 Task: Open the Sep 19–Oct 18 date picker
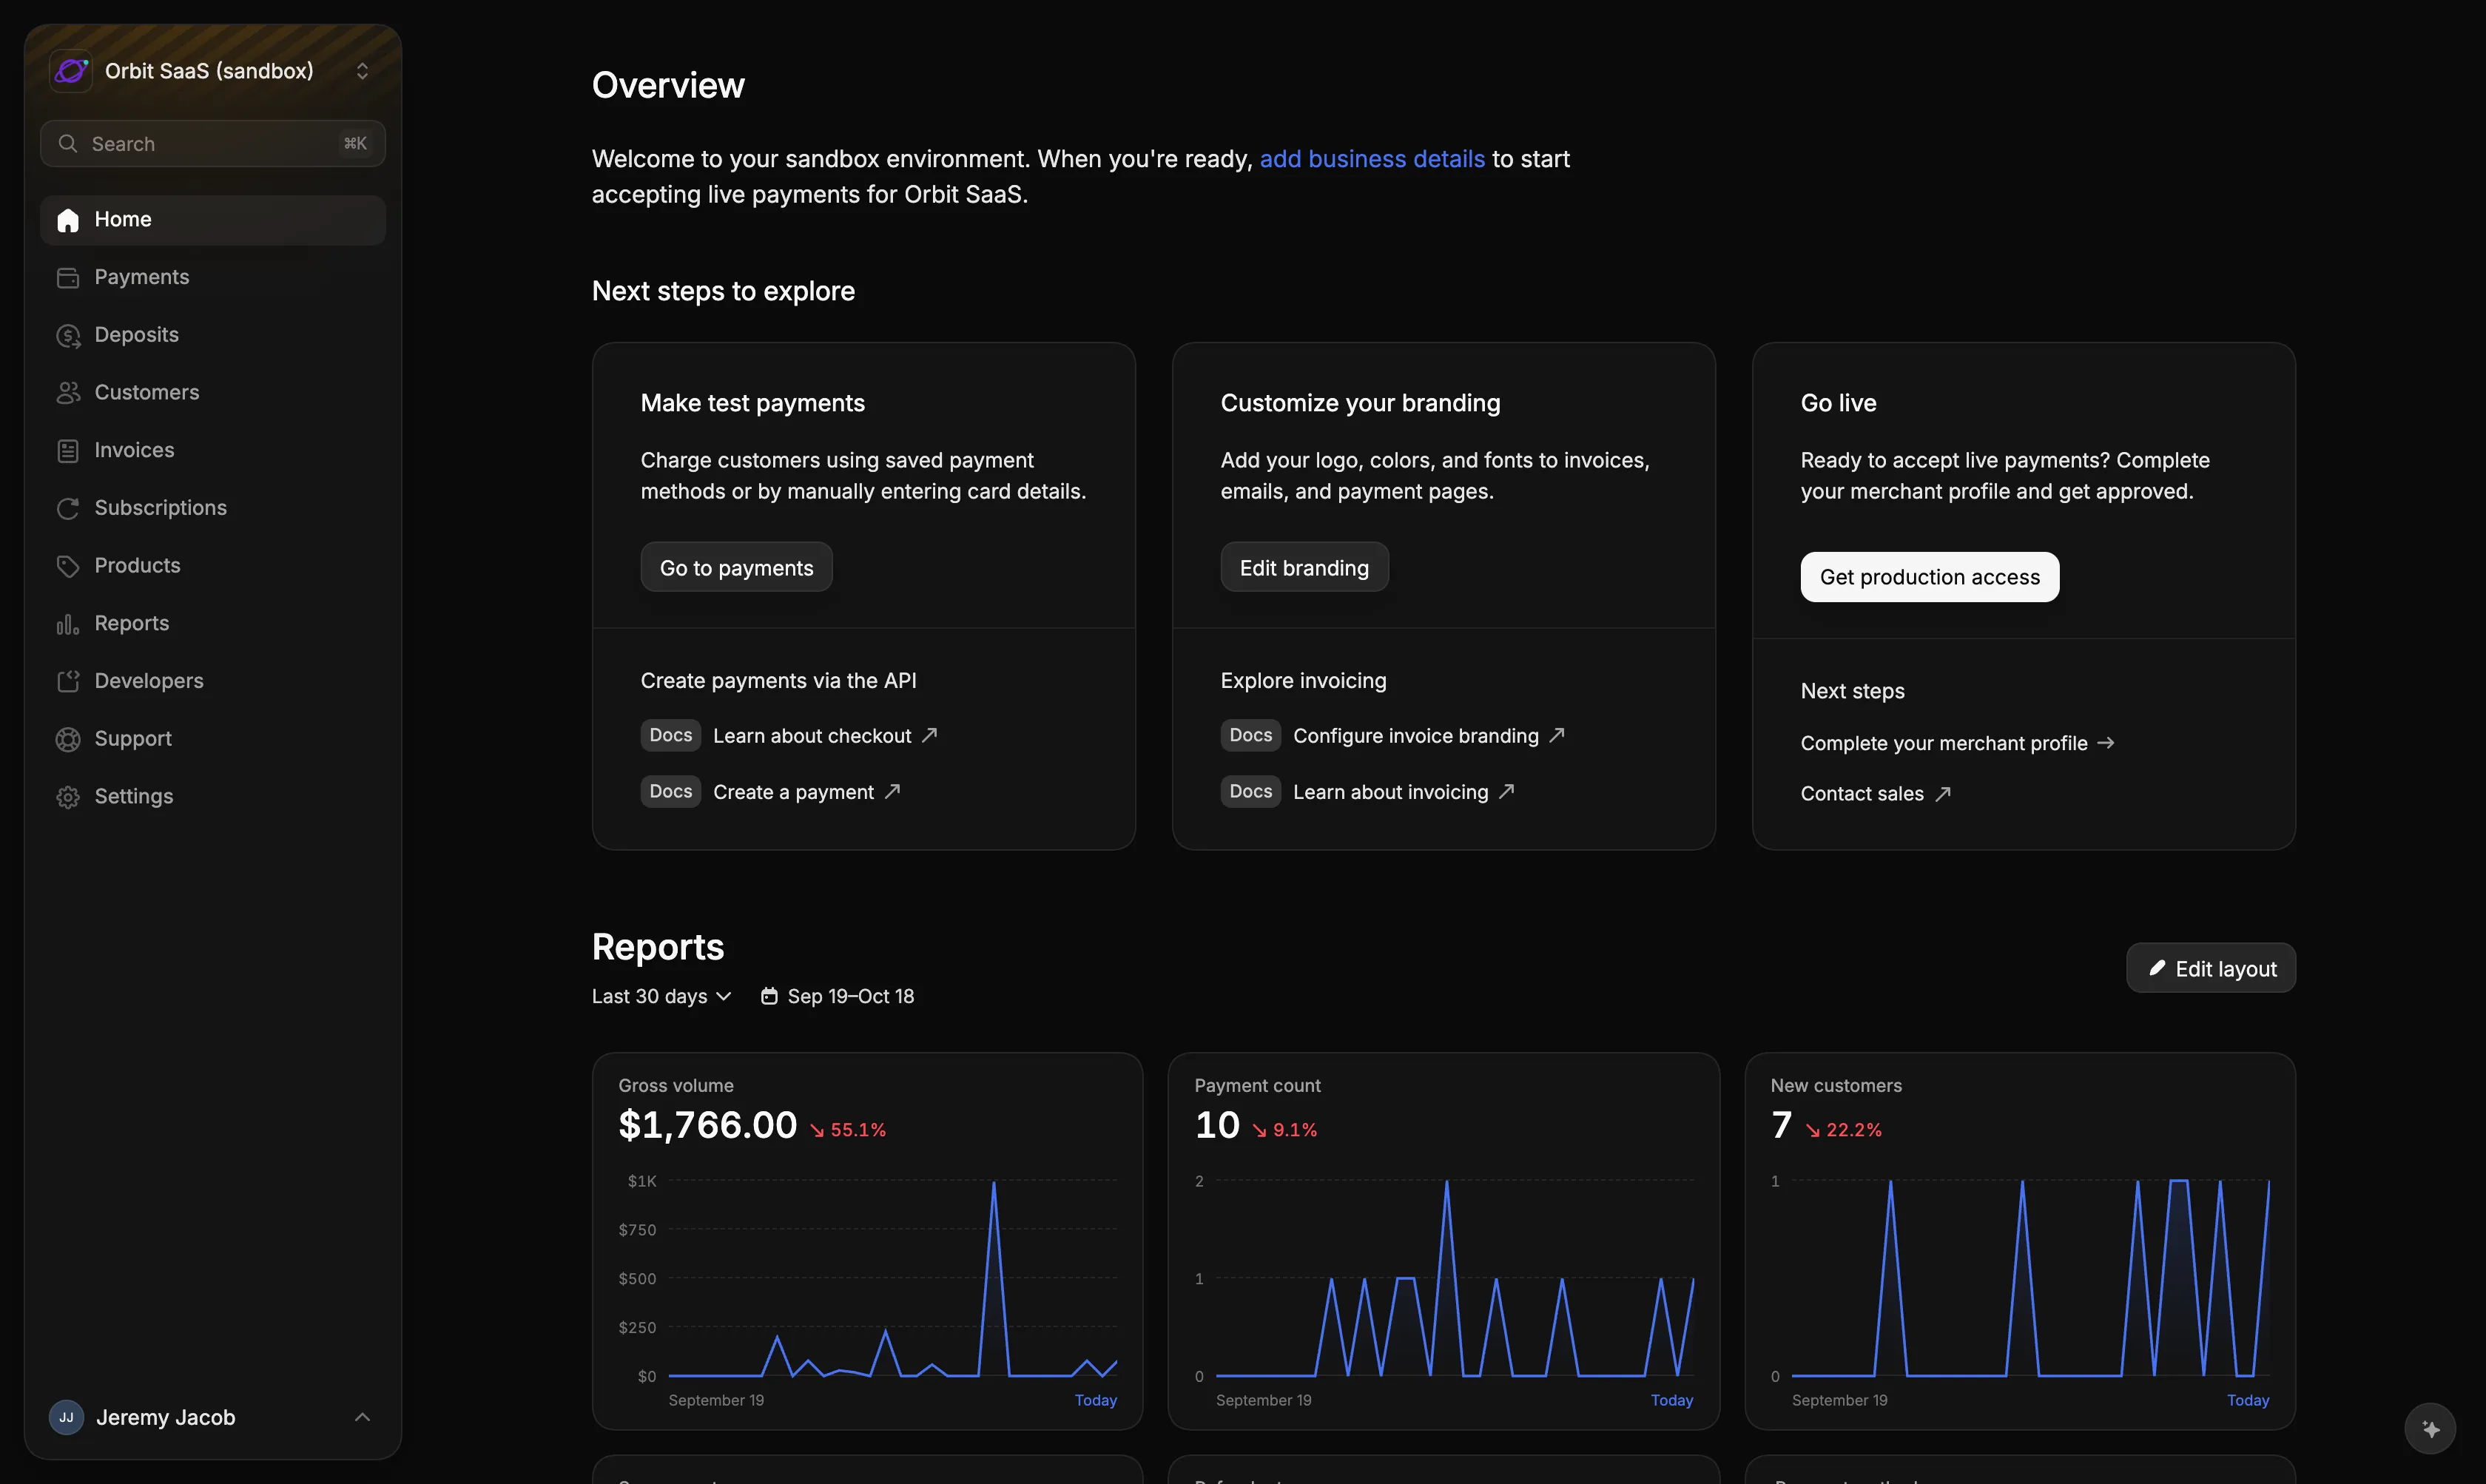[837, 996]
